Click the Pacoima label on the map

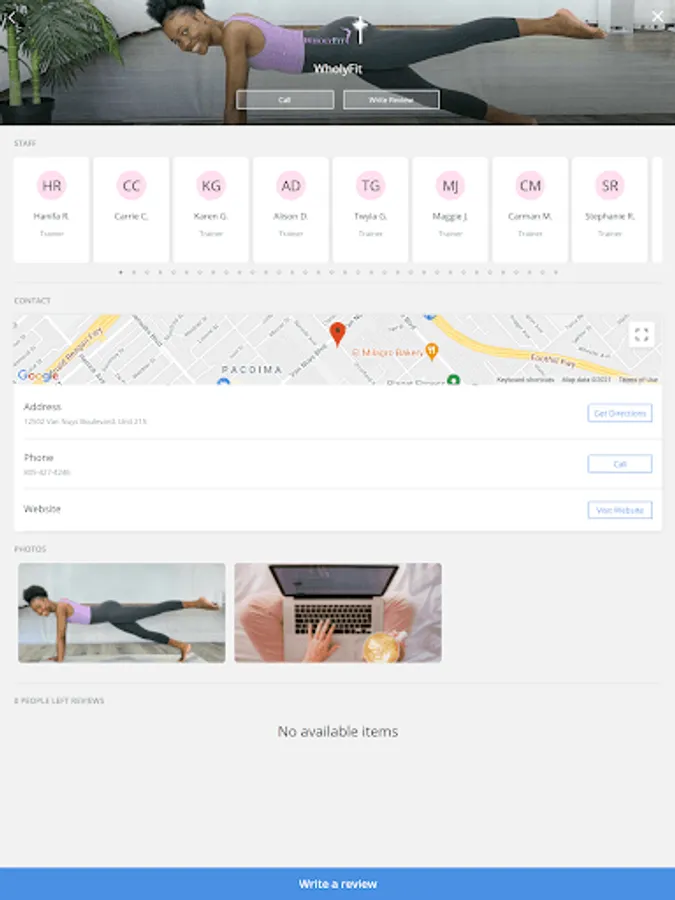point(252,369)
